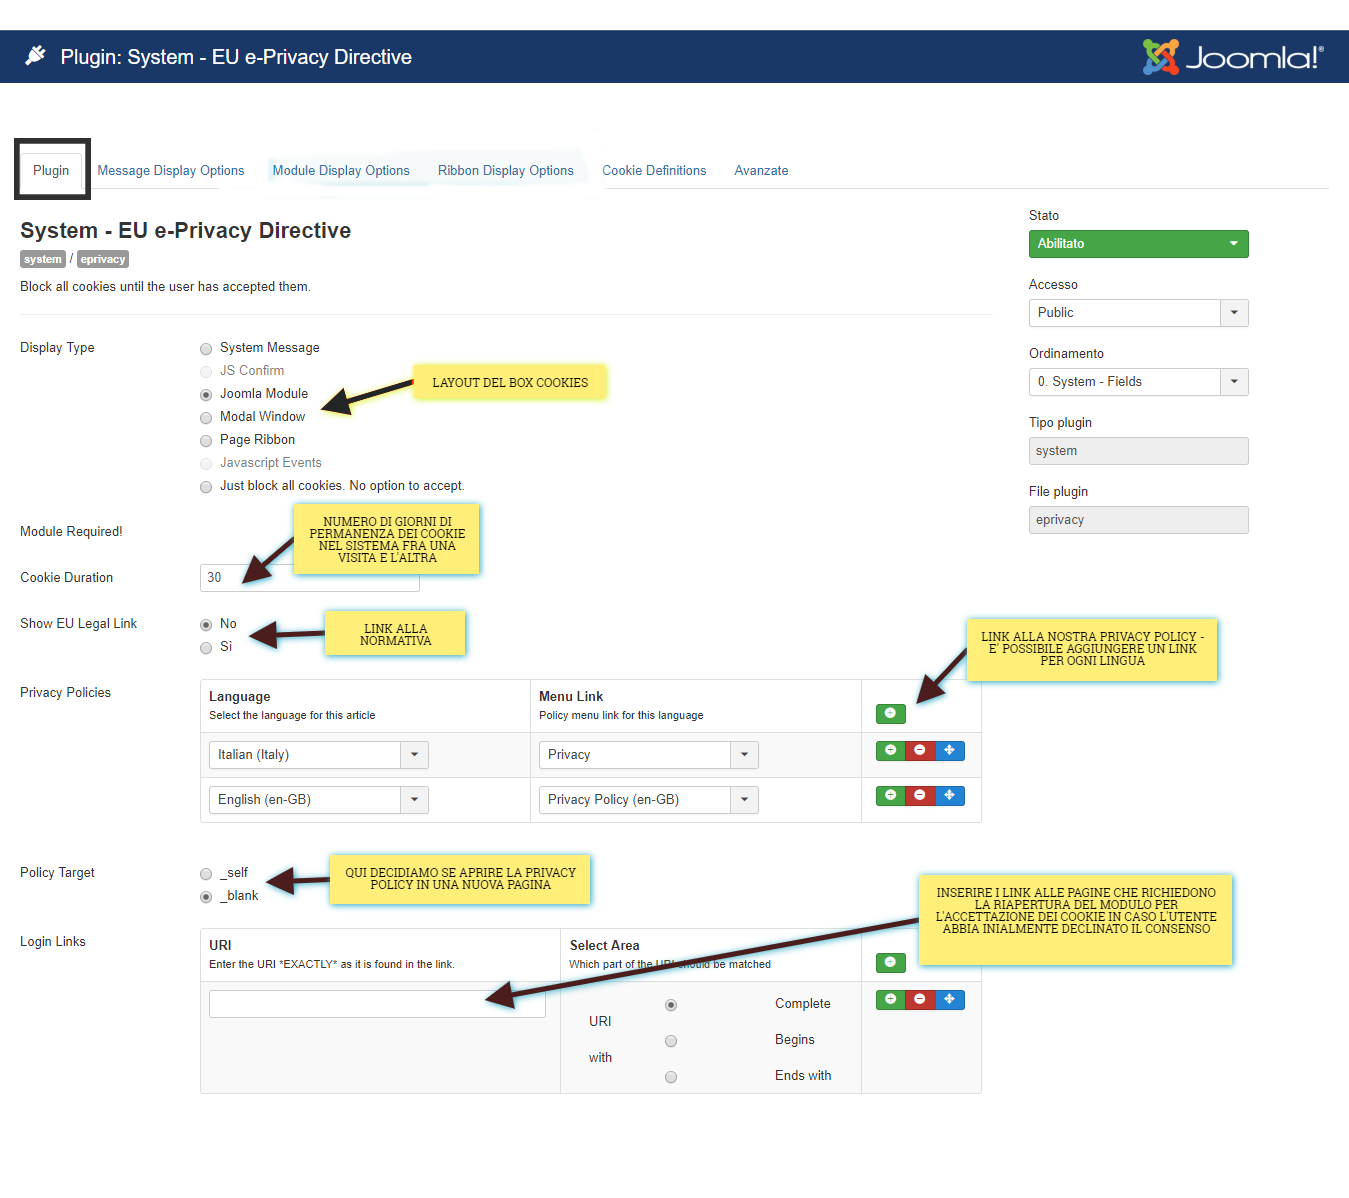
Task: Click move handle on Italian policy row
Action: click(949, 751)
